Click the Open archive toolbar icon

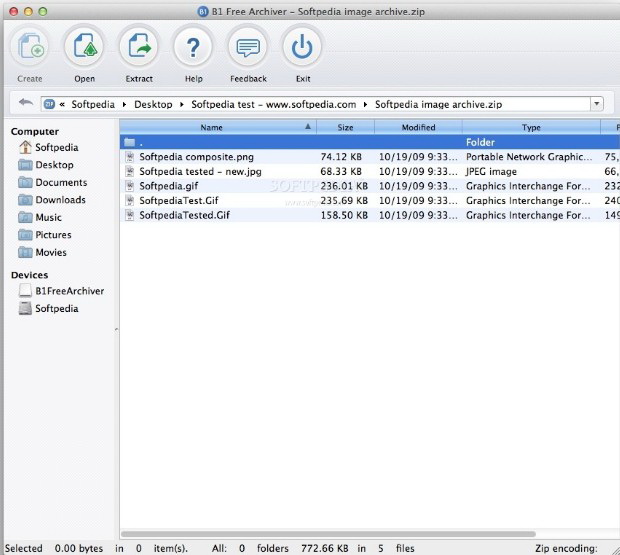[84, 46]
